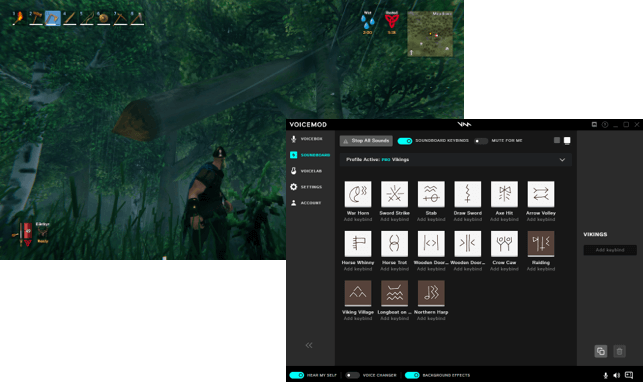Trigger the Sword Strike sound
This screenshot has width=643, height=382.
coord(394,194)
